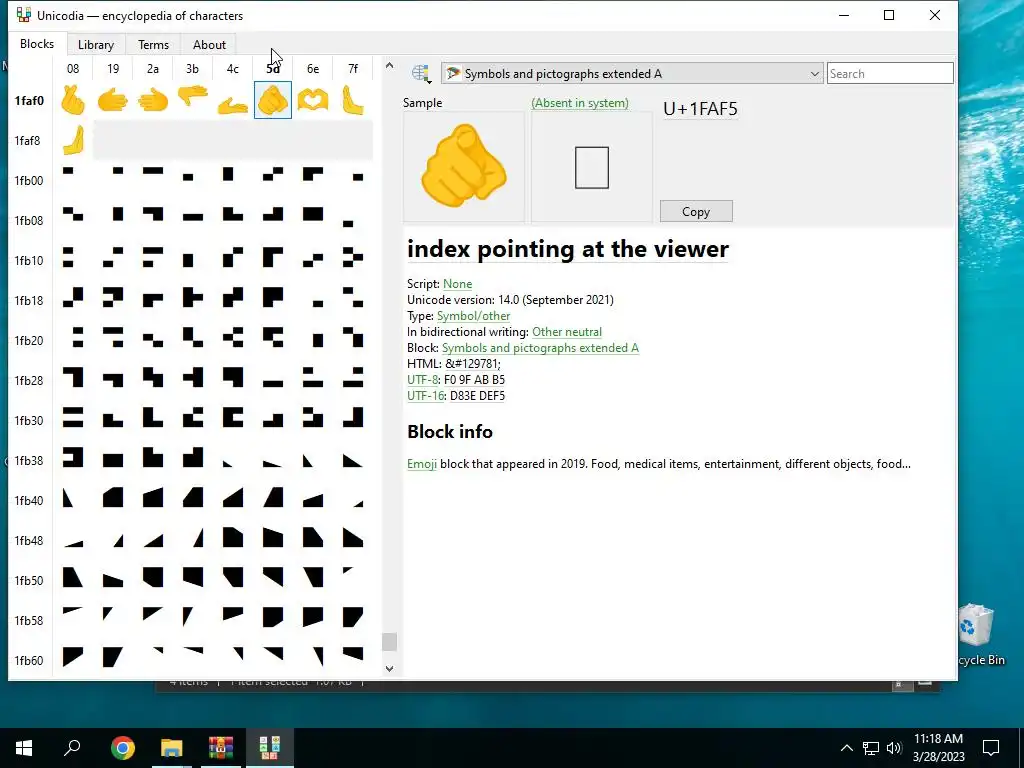The width and height of the screenshot is (1024, 768).
Task: Select glyph in column 4c of row 1fb20
Action: point(232,340)
